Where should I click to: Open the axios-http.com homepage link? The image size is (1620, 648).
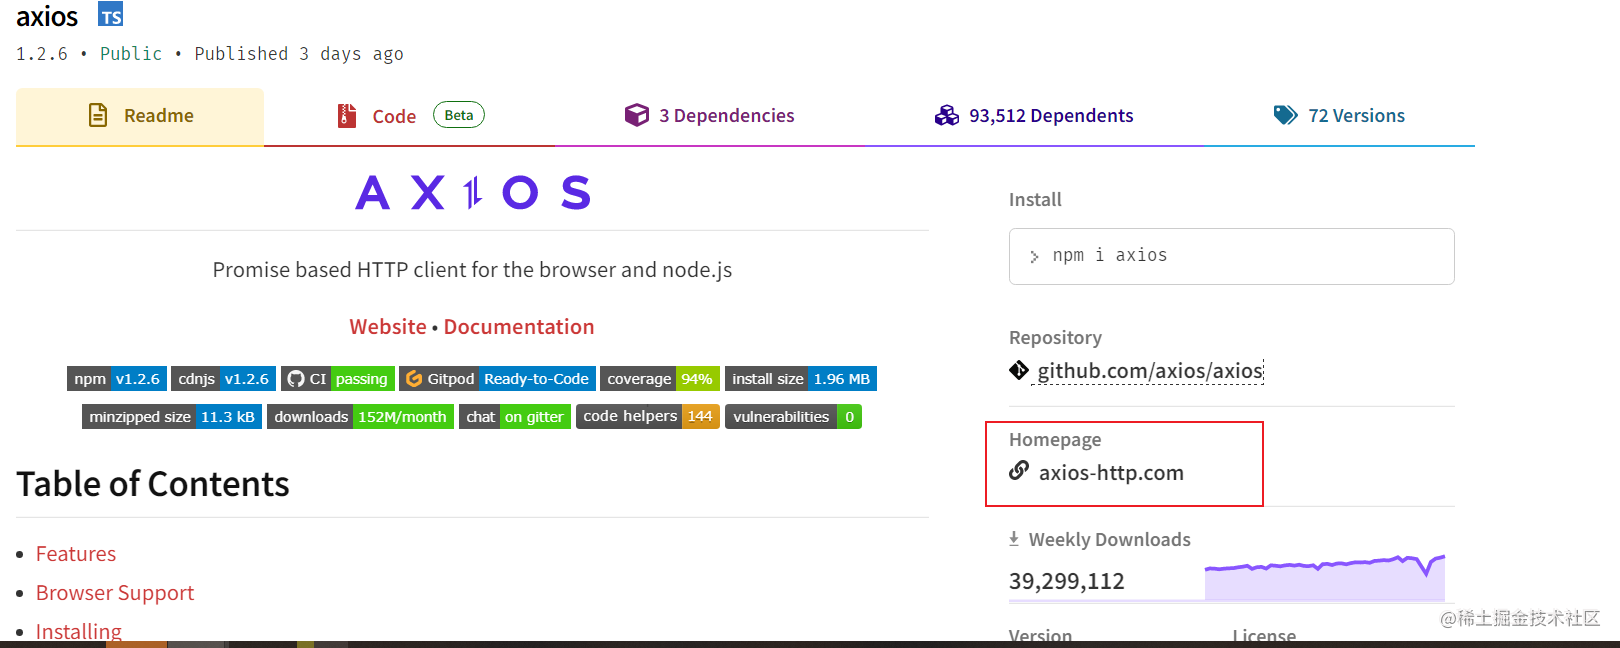point(1111,473)
